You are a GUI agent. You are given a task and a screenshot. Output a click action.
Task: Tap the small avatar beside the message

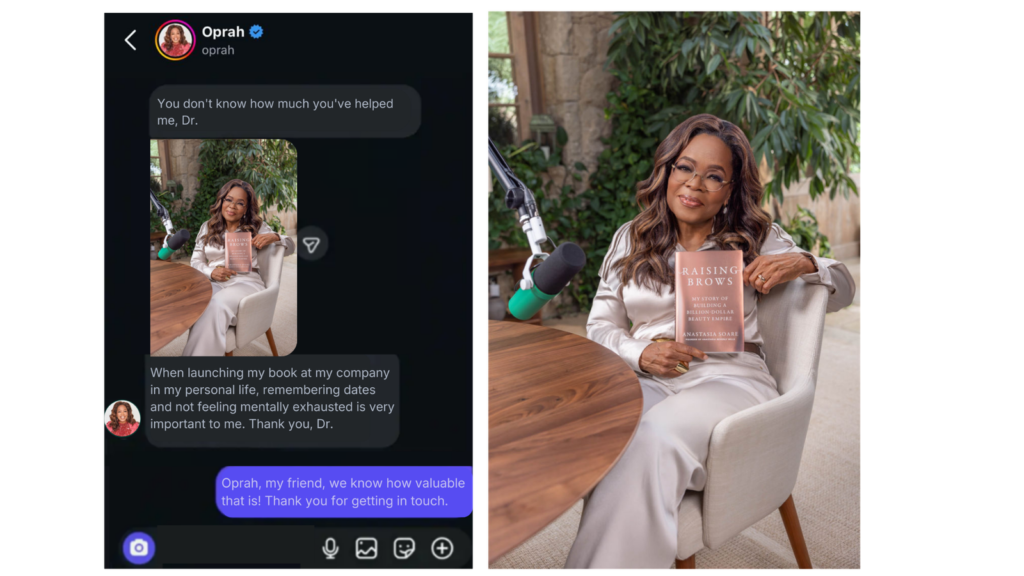(122, 418)
